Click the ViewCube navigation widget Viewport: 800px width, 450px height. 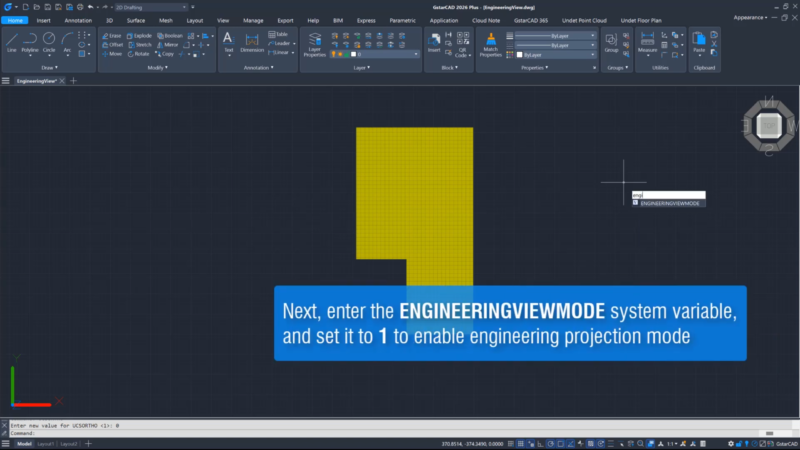tap(767, 124)
